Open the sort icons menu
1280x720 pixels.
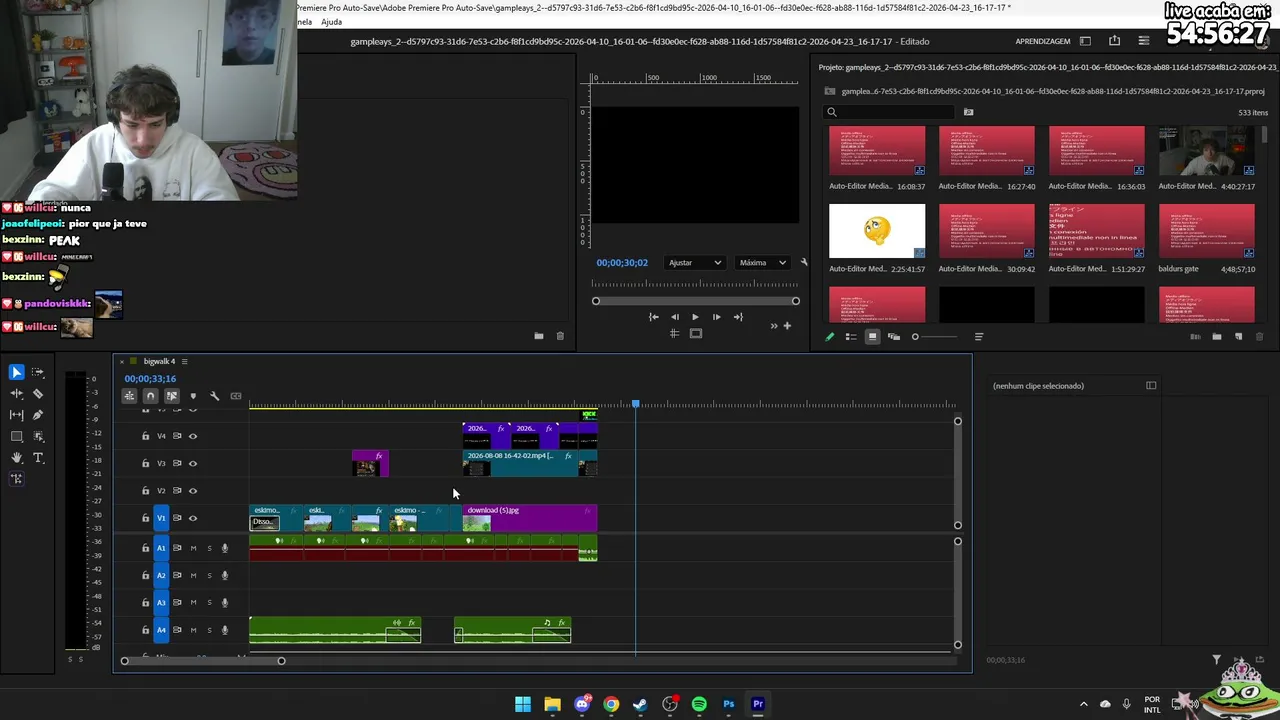pyautogui.click(x=979, y=337)
